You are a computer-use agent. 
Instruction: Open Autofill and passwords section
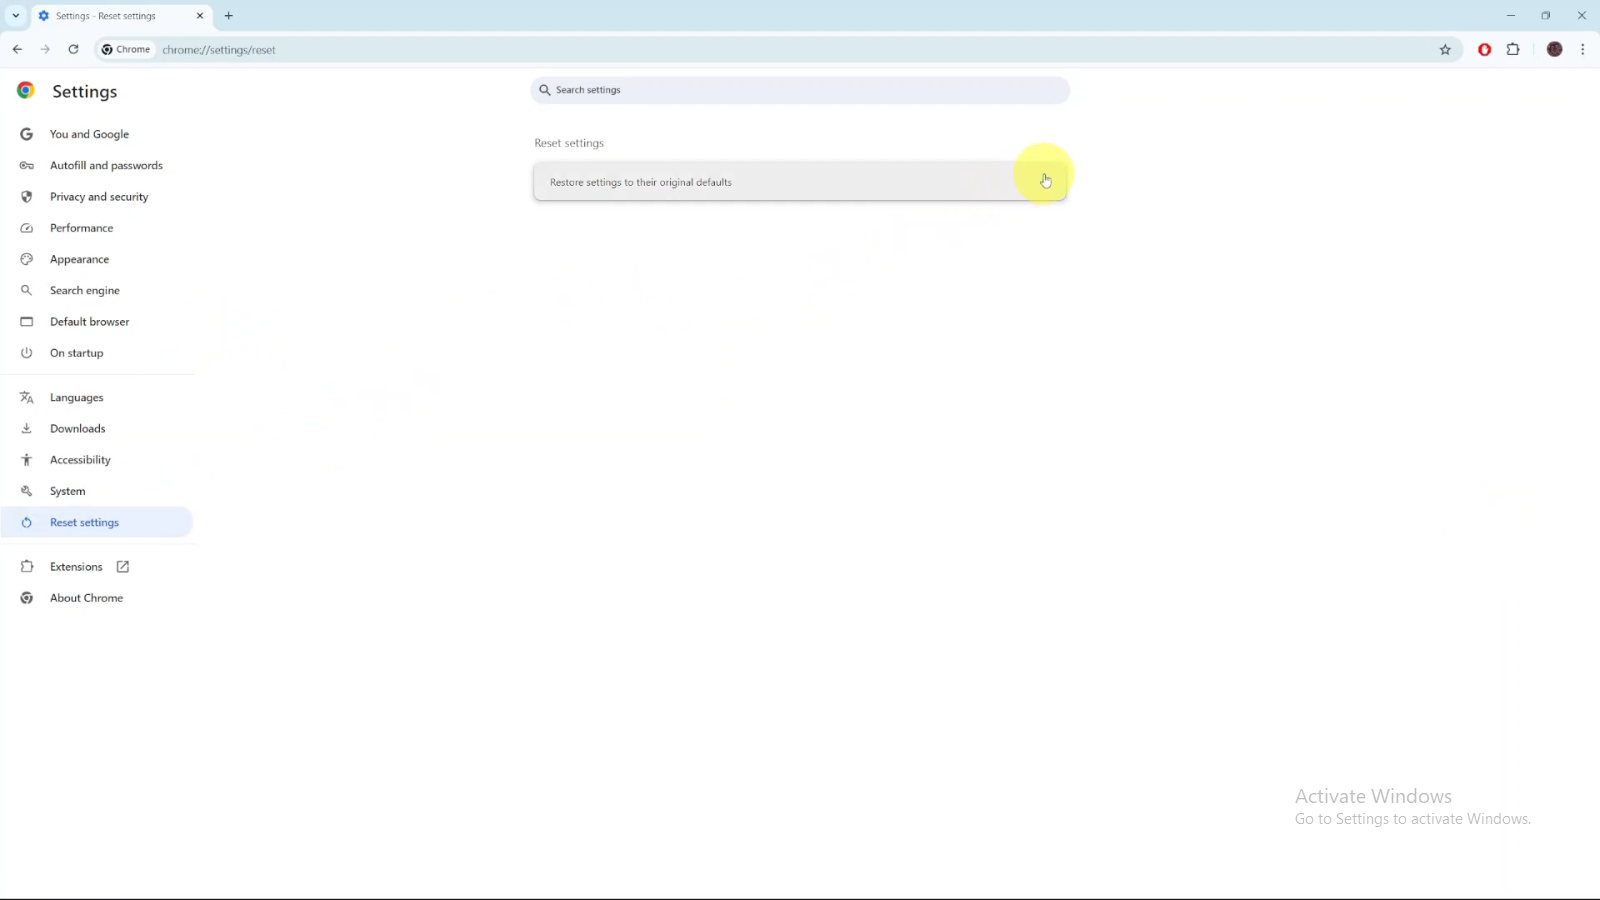[106, 165]
